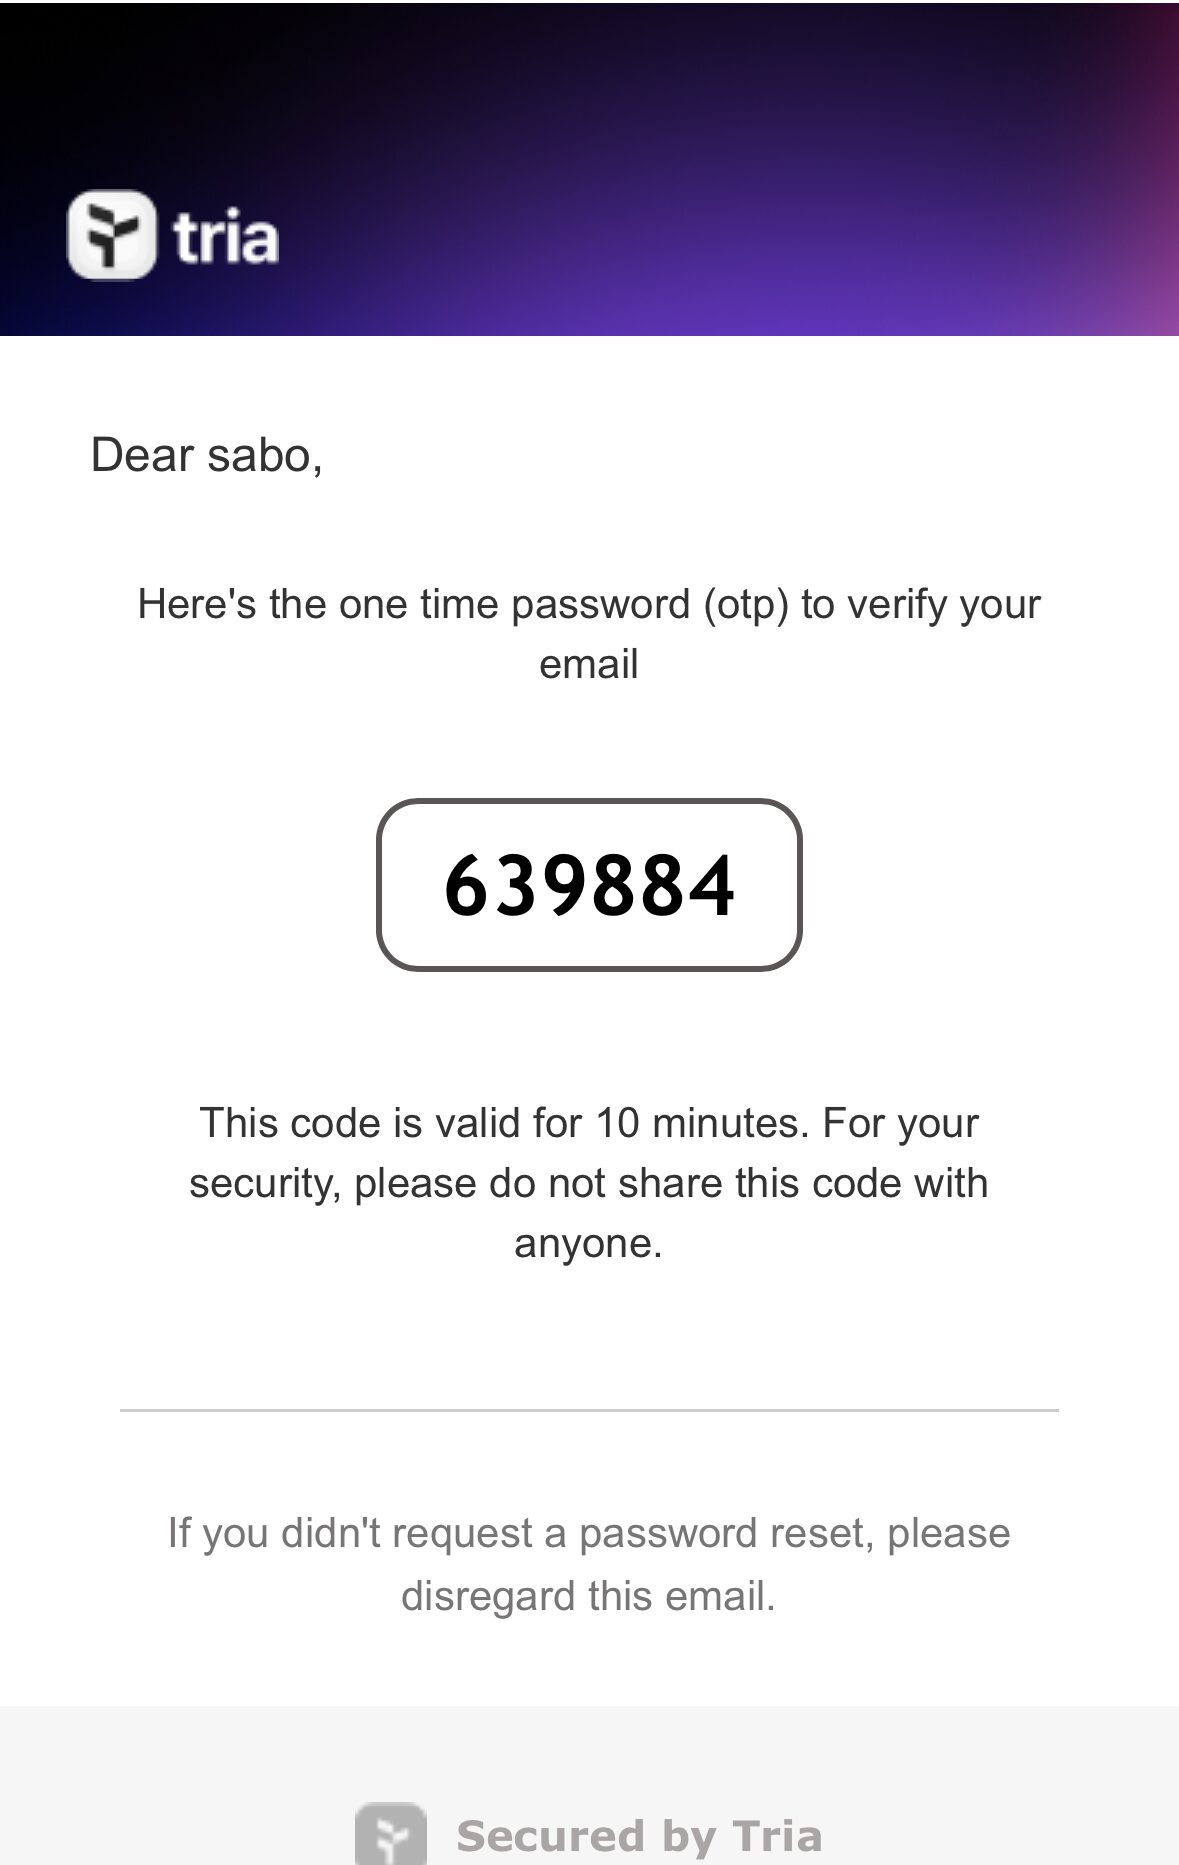The image size is (1179, 1865).
Task: Click the gray Tria icon in footer
Action: click(391, 1836)
